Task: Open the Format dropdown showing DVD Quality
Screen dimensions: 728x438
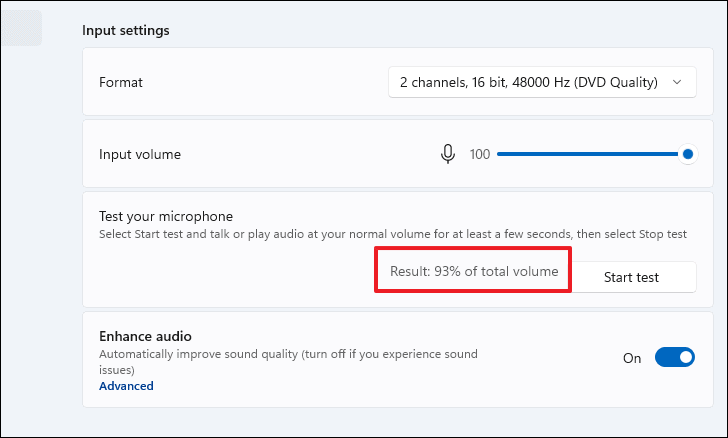Action: (x=541, y=82)
